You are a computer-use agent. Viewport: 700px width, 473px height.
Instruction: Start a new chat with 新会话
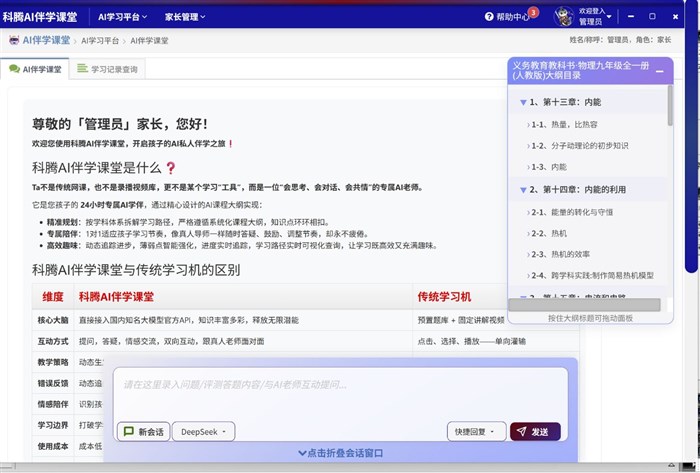[143, 432]
